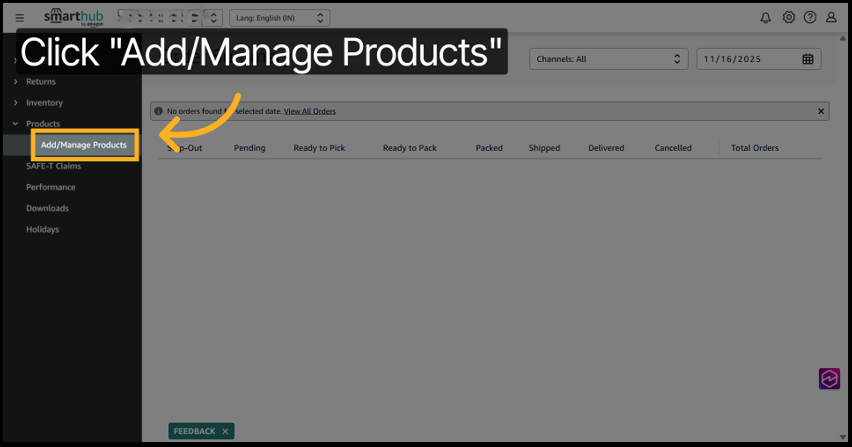Open the user account profile icon
Screen dimensions: 852x447
(831, 18)
